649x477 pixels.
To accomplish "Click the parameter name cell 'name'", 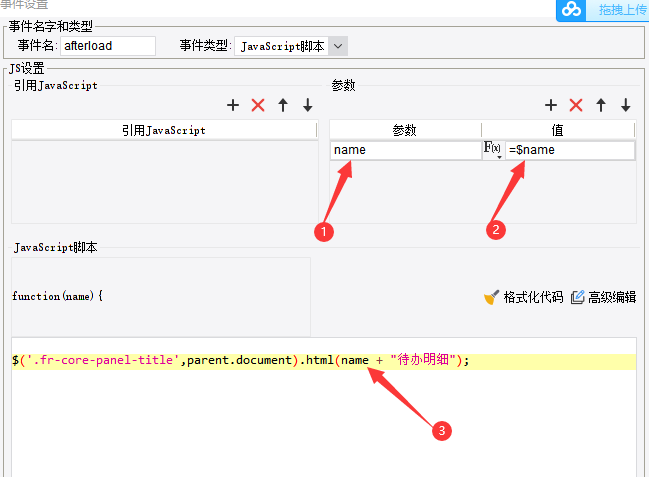I will pyautogui.click(x=406, y=150).
